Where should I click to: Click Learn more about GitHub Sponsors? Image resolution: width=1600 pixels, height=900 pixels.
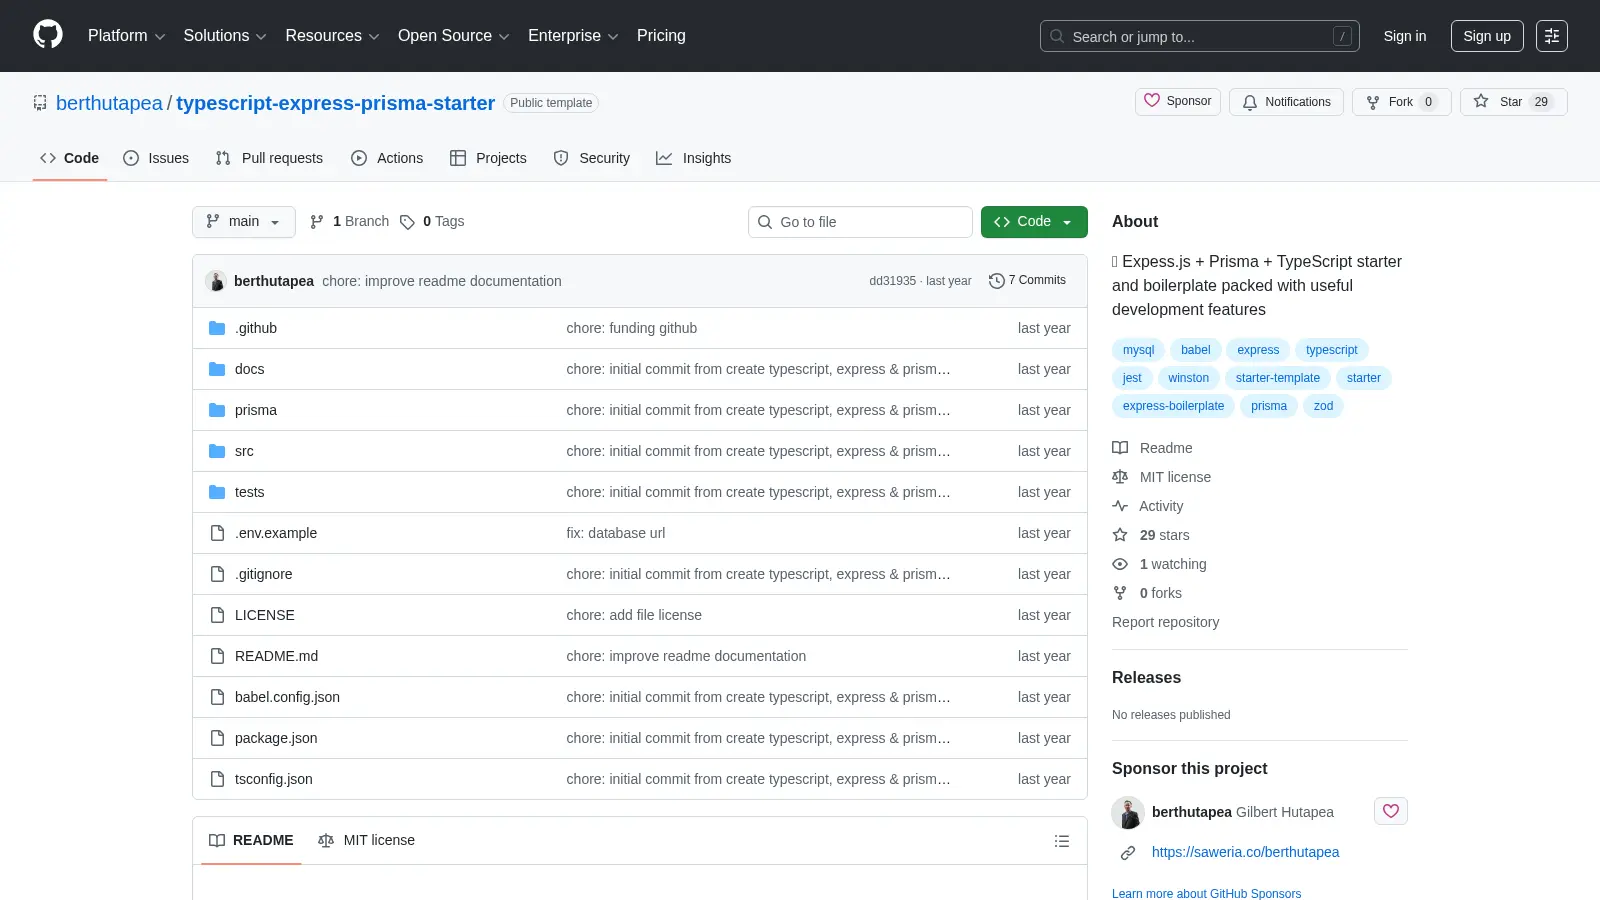[1206, 893]
